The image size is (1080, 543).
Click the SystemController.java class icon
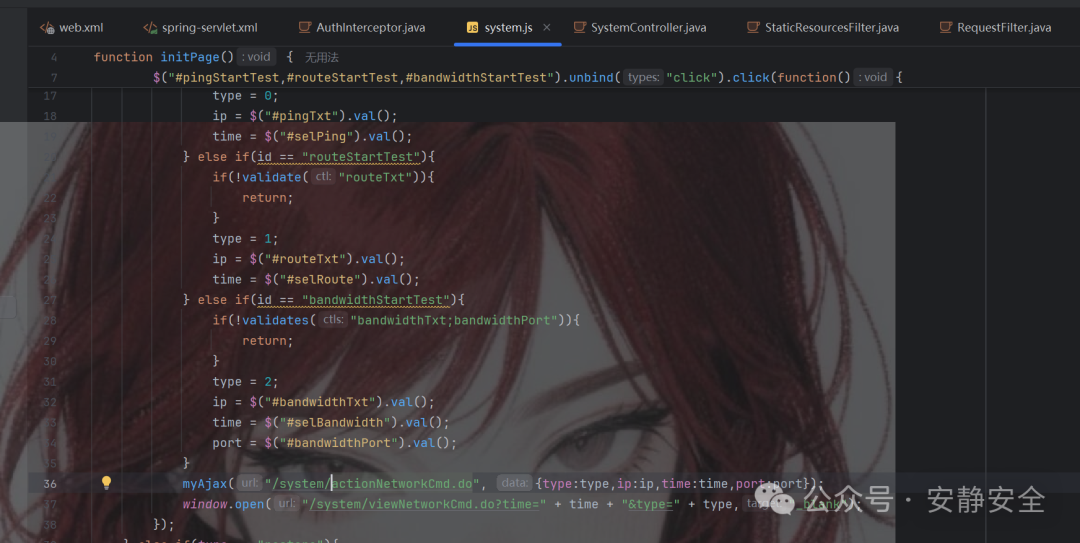pos(580,28)
